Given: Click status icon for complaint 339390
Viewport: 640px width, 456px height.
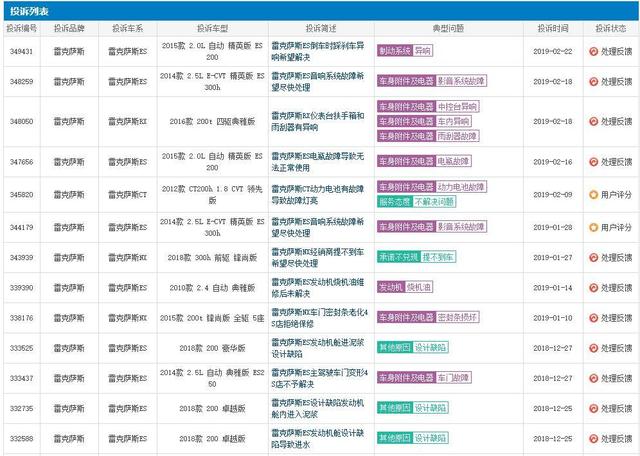Looking at the screenshot, I should (593, 288).
